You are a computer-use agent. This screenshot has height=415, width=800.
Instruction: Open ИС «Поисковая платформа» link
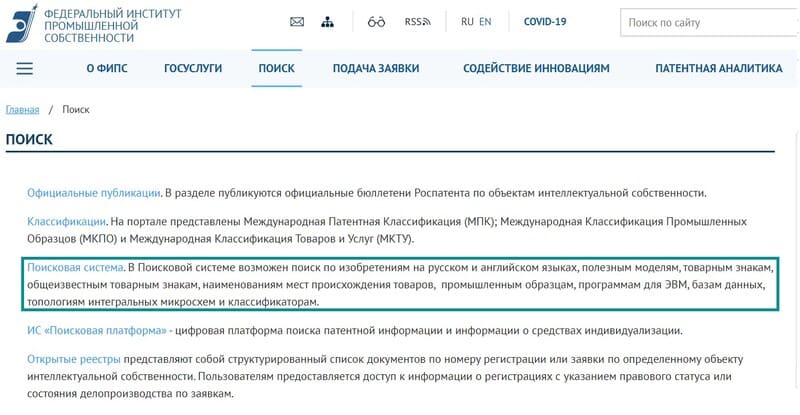click(x=97, y=331)
